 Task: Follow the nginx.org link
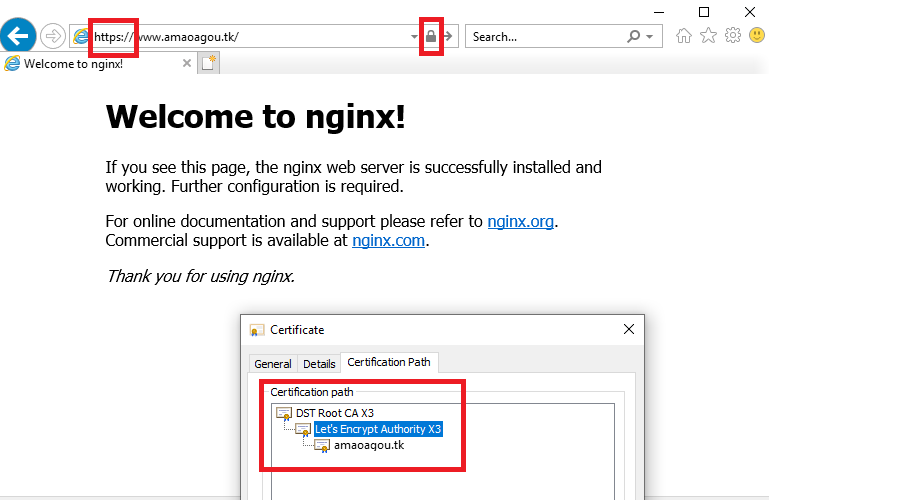click(x=521, y=221)
